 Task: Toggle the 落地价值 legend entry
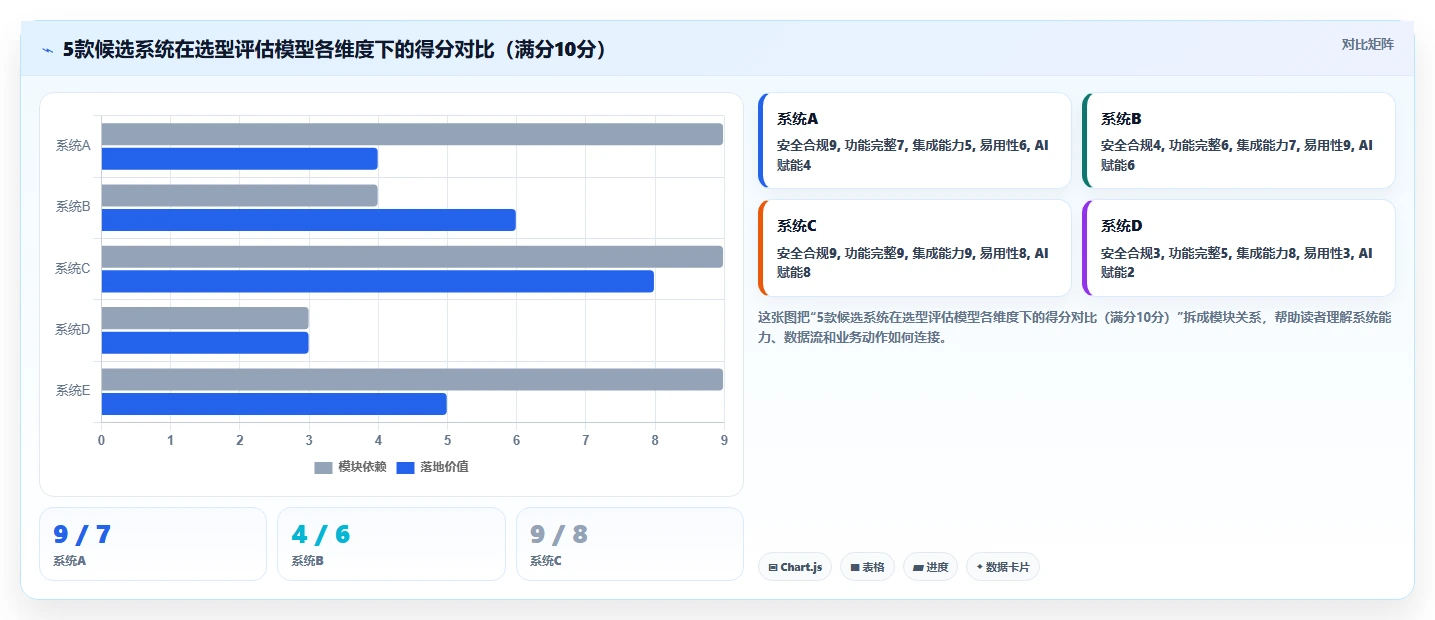(432, 467)
